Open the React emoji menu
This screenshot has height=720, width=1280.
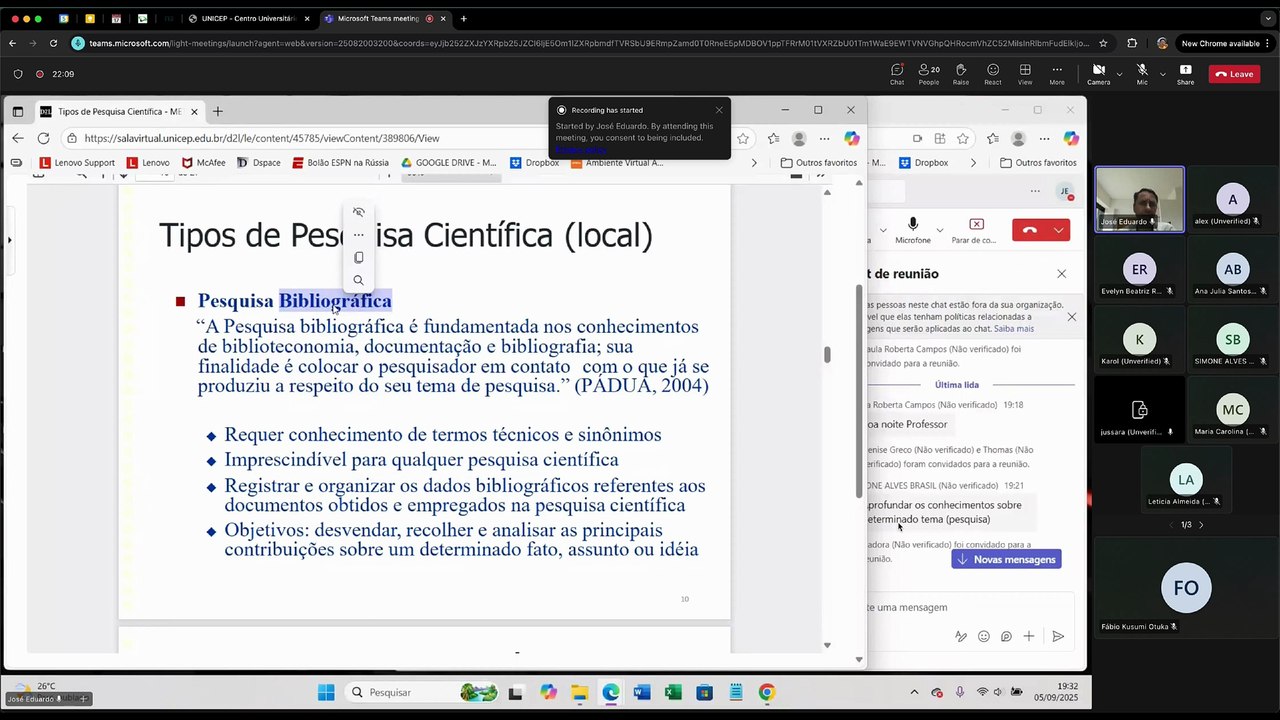[x=993, y=73]
